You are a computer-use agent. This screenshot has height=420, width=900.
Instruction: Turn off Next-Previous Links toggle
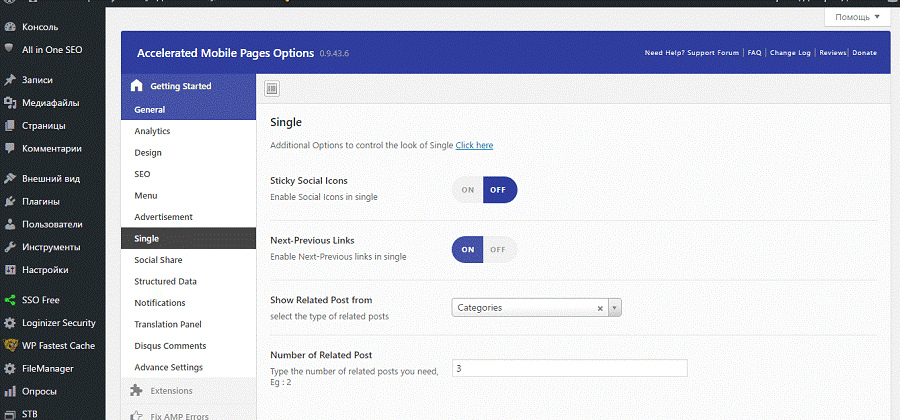[500, 250]
